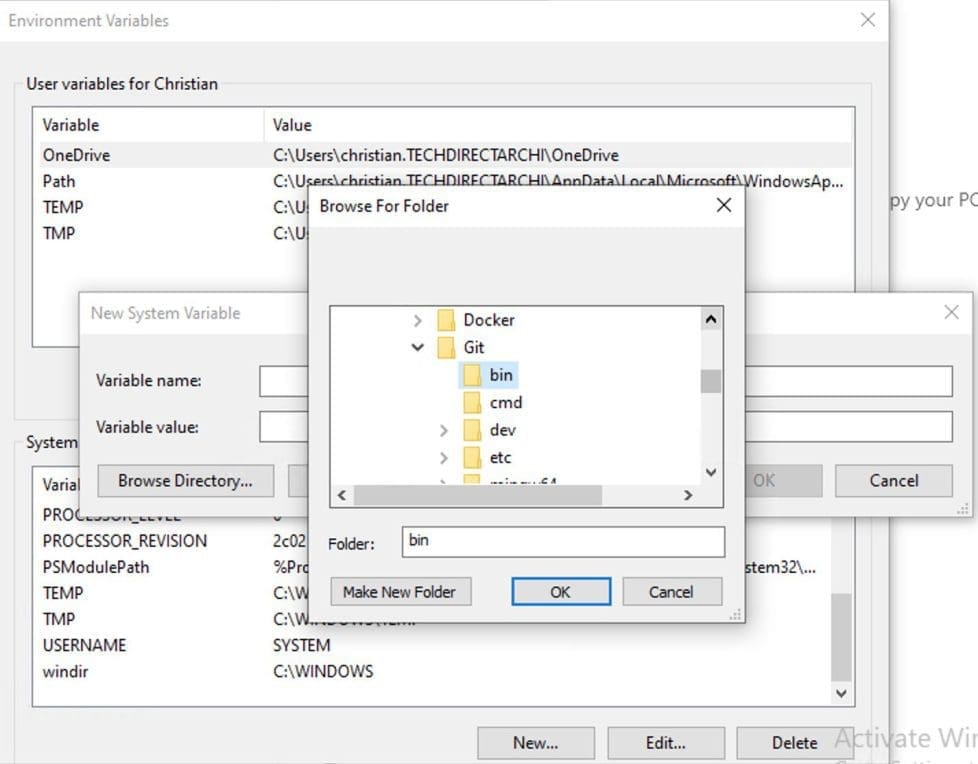The width and height of the screenshot is (978, 764).
Task: Collapse the Git folder tree node
Action: point(418,348)
